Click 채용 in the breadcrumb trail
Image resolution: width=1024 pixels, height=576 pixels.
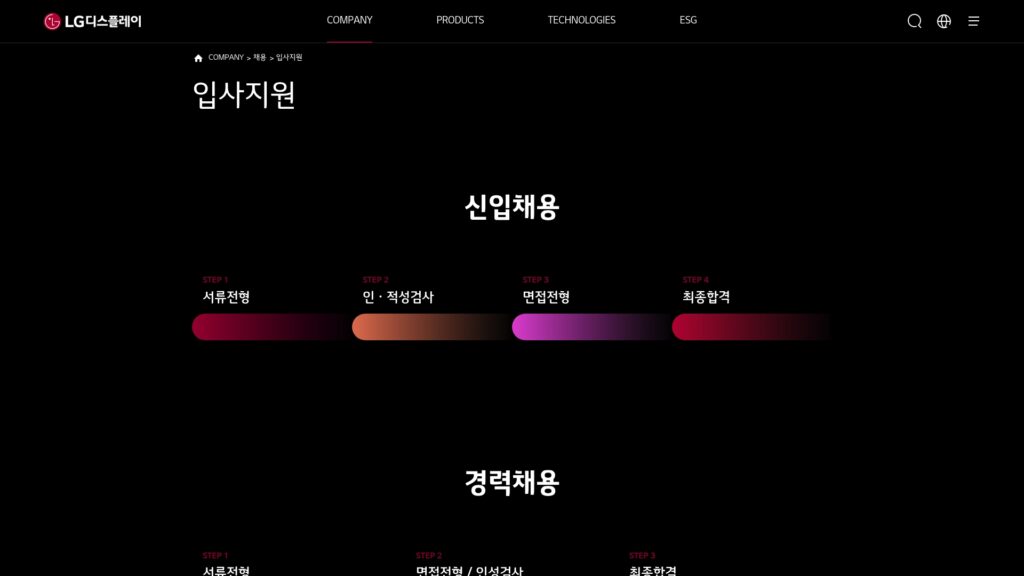tap(260, 58)
